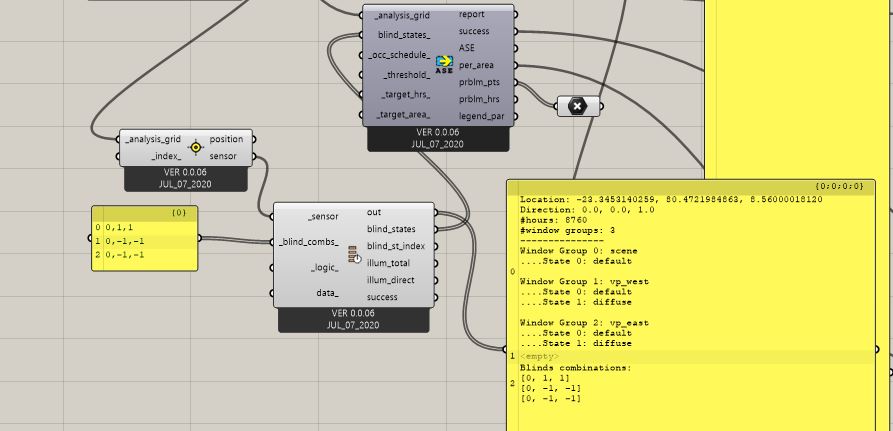This screenshot has width=893, height=431.
Task: Click the sensor target icon
Action: pos(196,147)
